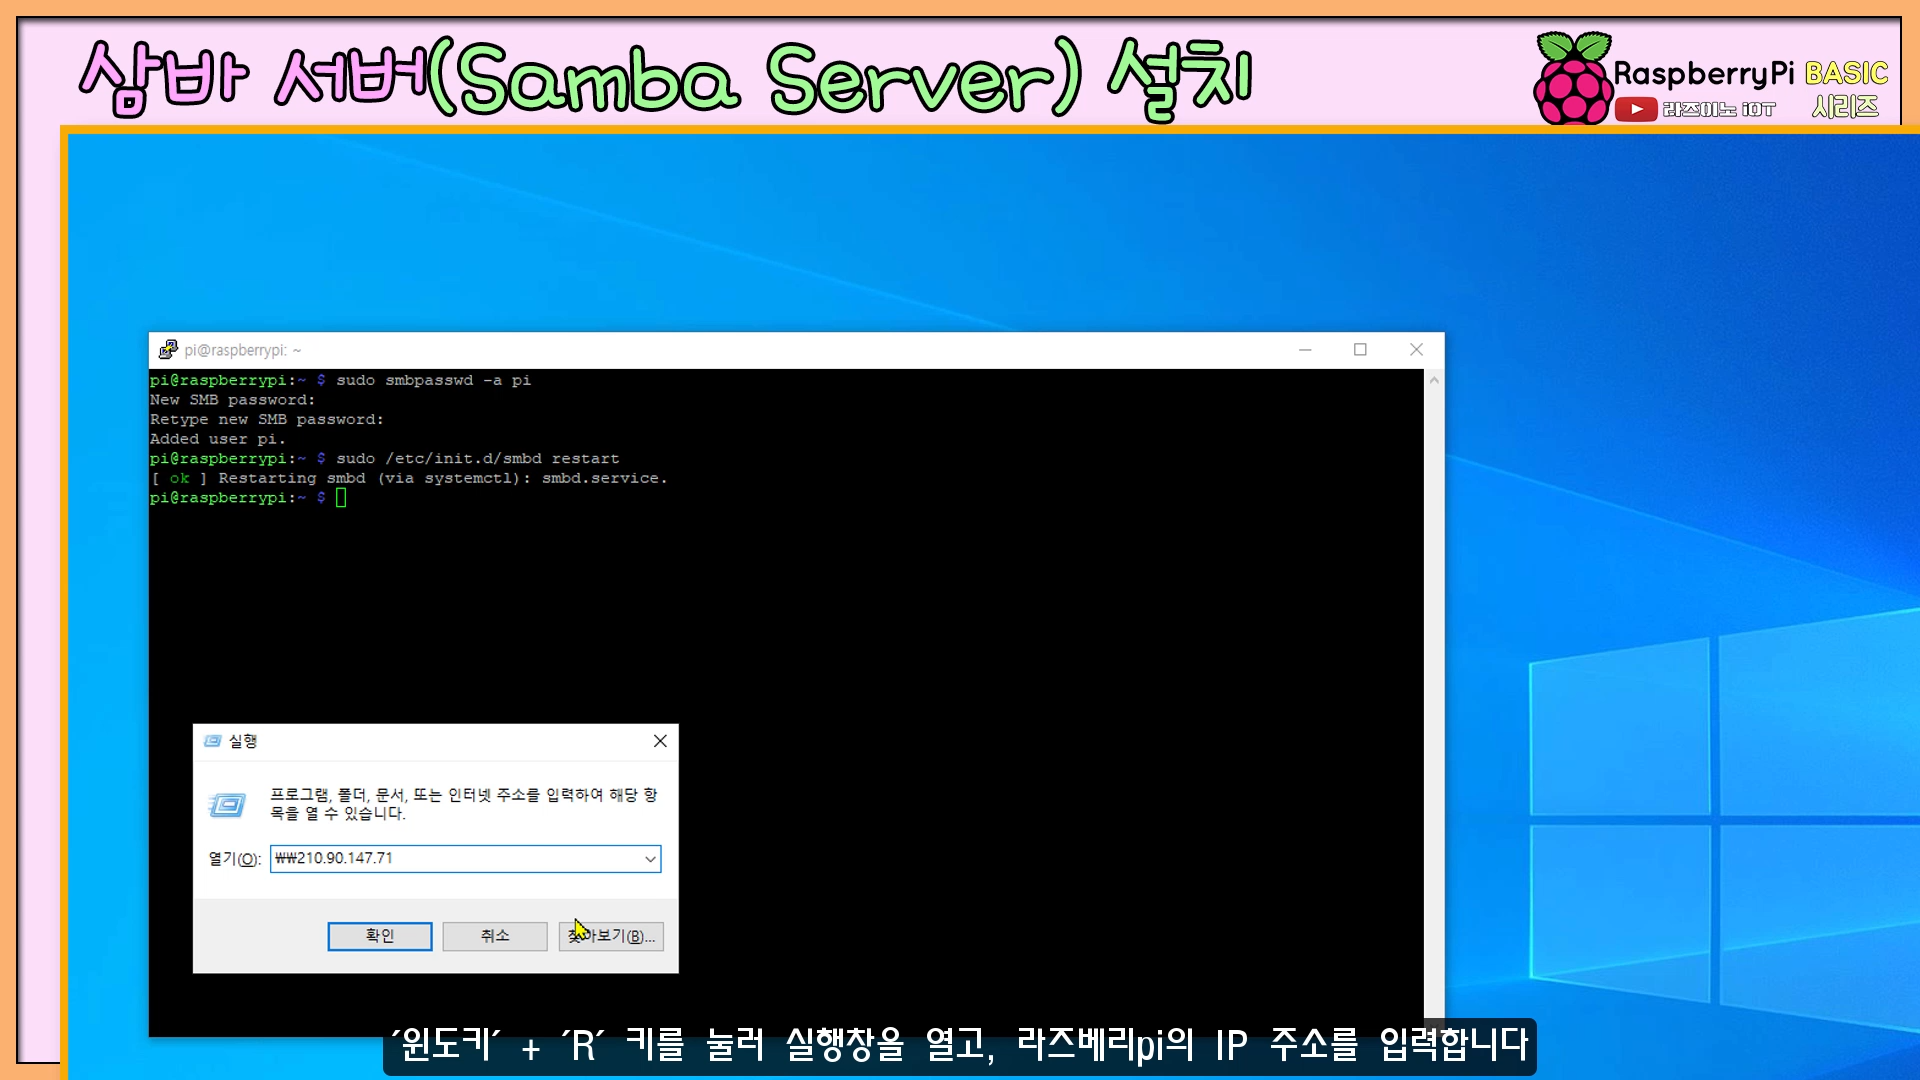Viewport: 1920px width, 1080px height.
Task: Click the 확인 (OK) button
Action: tap(380, 936)
